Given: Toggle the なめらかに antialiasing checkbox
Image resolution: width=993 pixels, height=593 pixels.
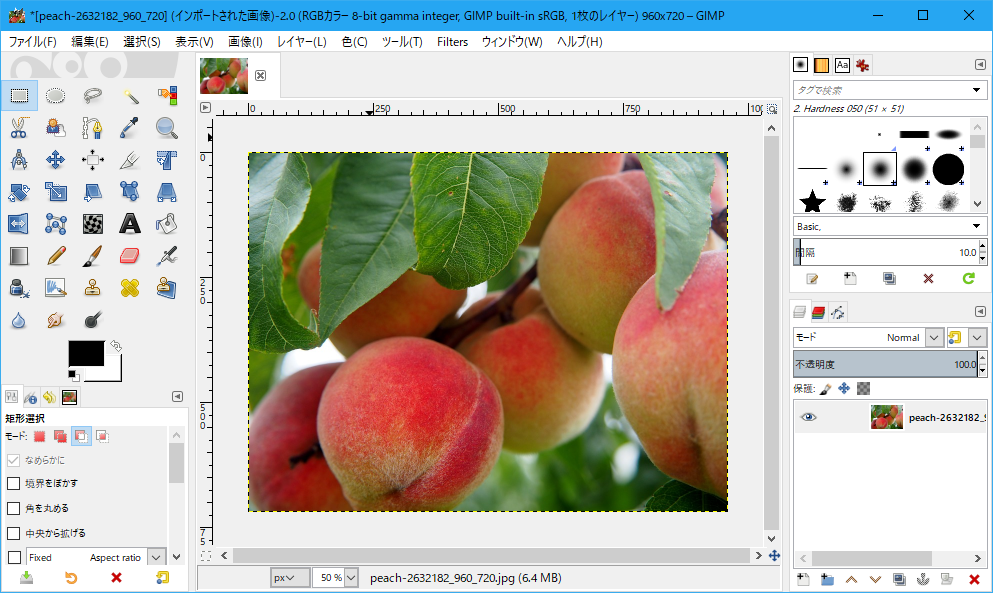Looking at the screenshot, I should (x=13, y=460).
